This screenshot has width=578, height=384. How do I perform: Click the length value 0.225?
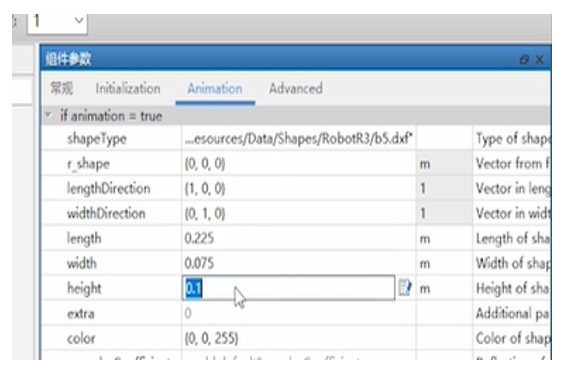[199, 238]
